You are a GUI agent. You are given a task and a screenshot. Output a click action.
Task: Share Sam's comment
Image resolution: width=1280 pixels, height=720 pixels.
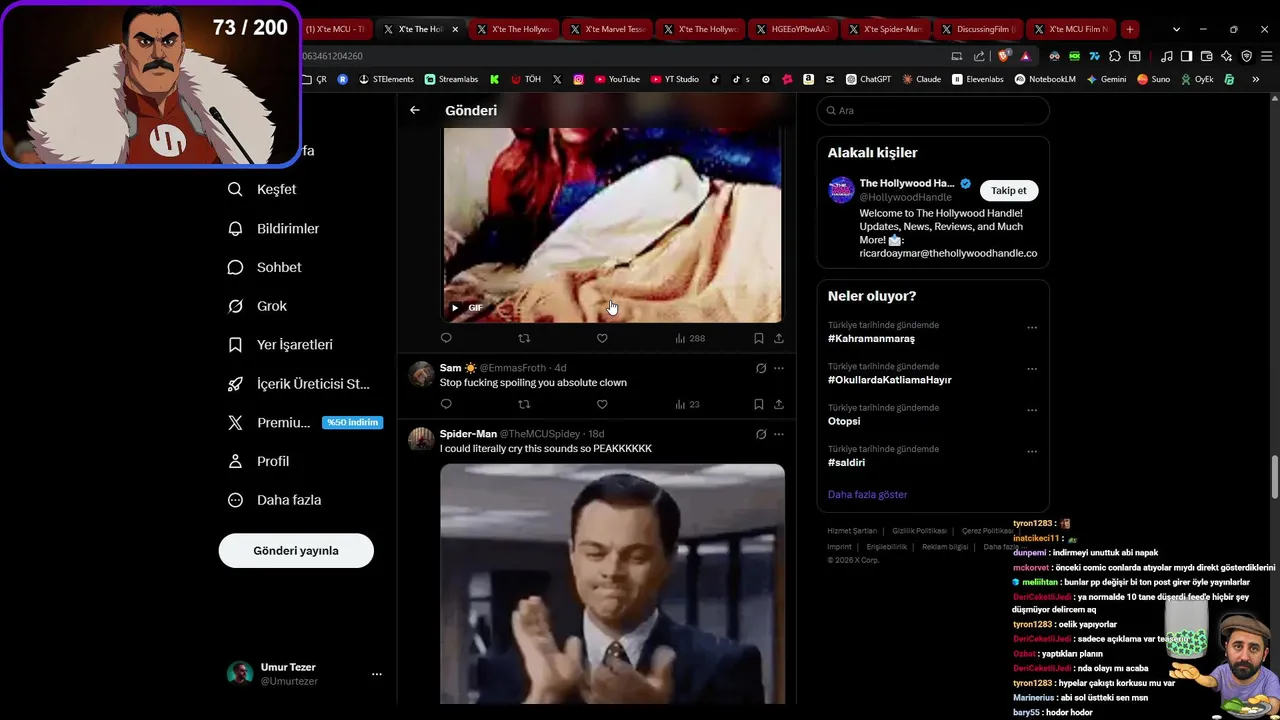779,404
